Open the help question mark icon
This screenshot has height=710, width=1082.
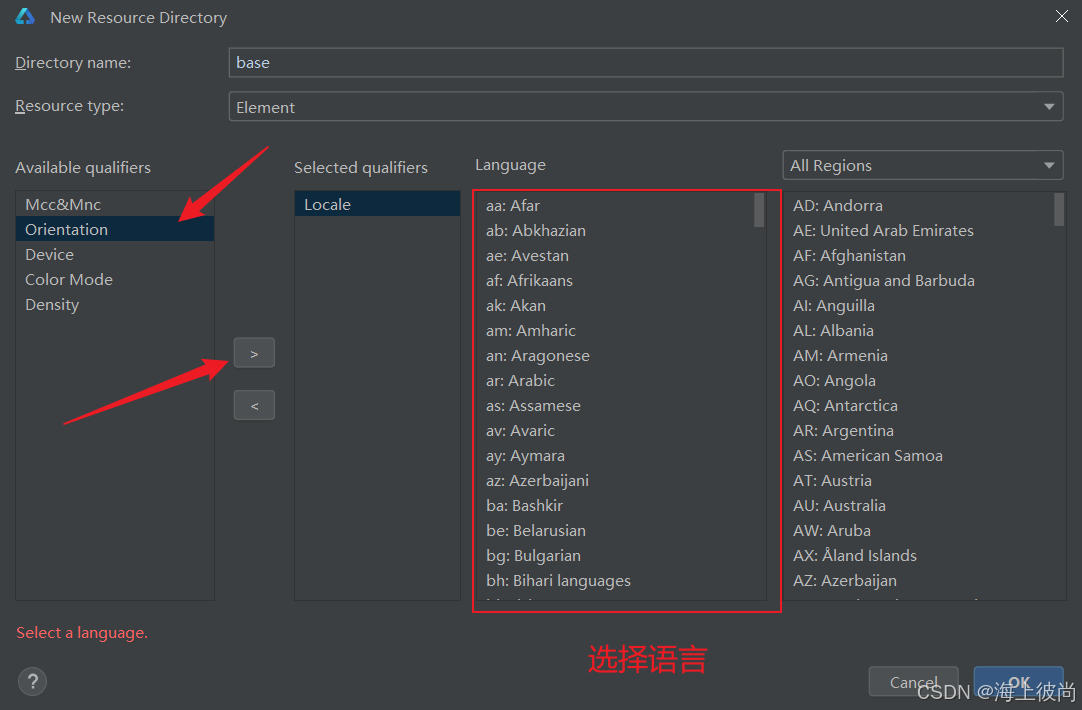[32, 682]
